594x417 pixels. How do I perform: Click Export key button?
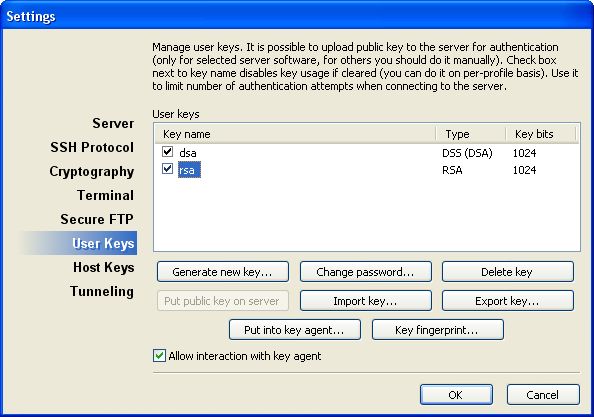(508, 301)
